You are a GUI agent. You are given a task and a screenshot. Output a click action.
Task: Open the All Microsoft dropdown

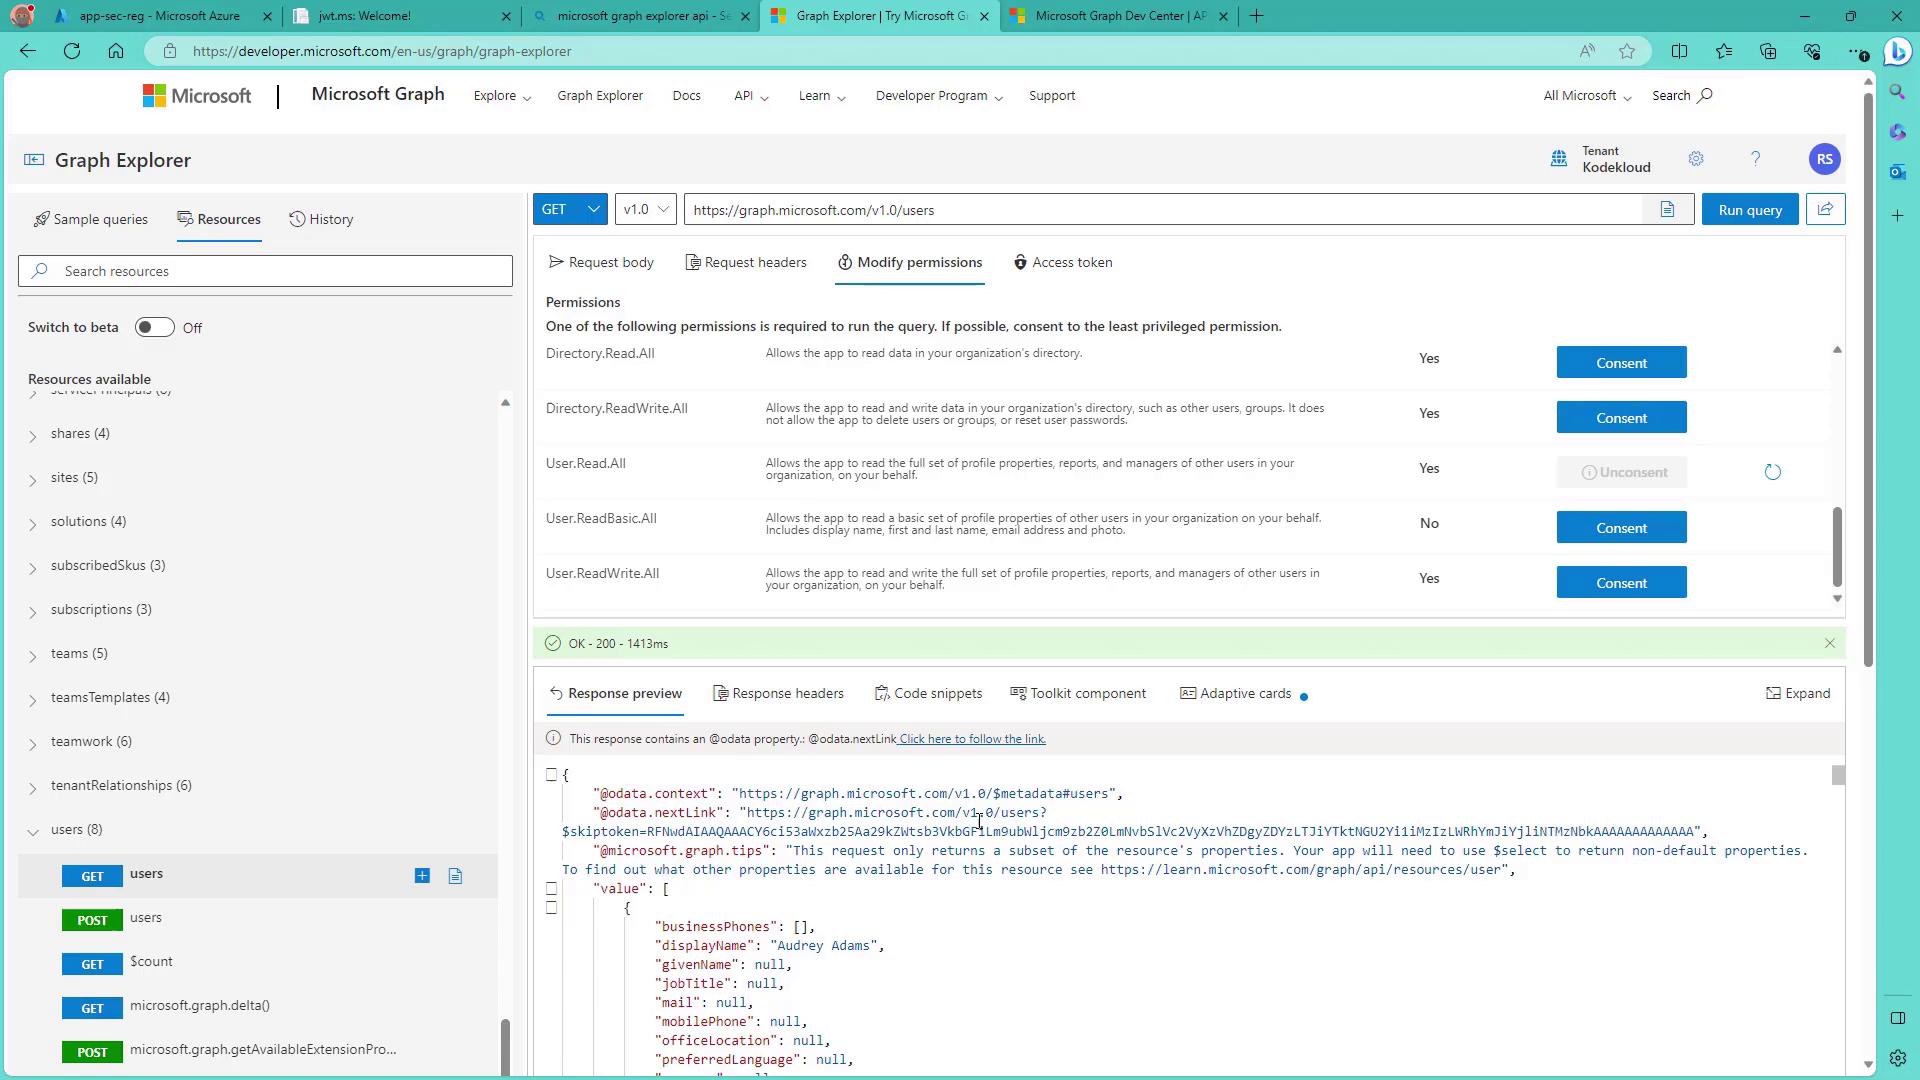tap(1587, 96)
